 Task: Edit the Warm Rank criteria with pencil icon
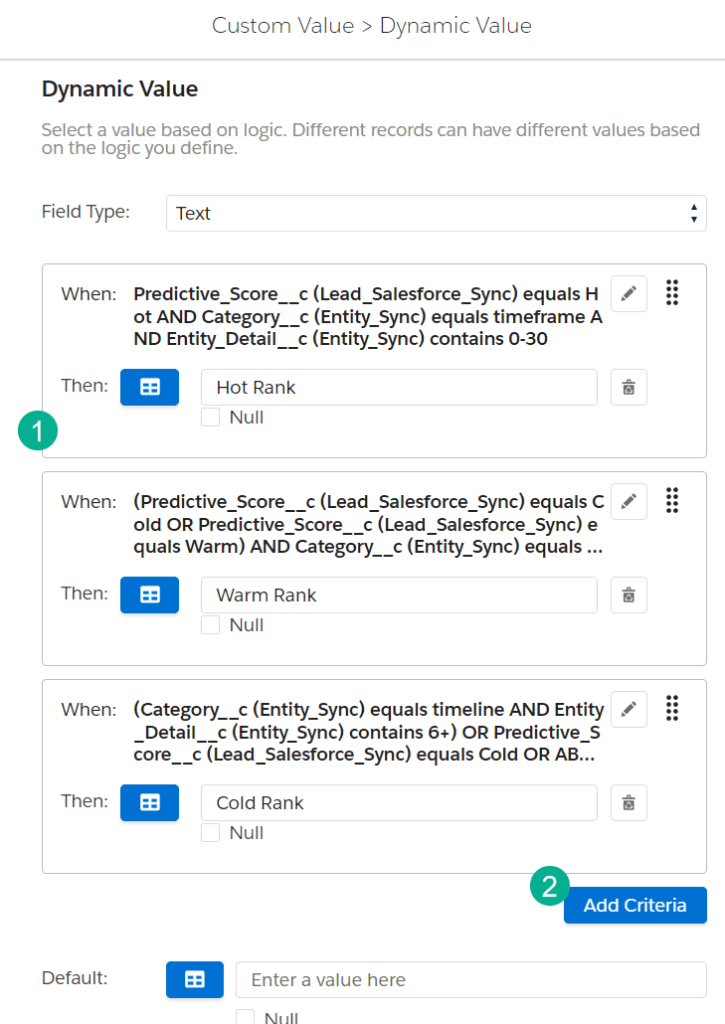pos(628,501)
